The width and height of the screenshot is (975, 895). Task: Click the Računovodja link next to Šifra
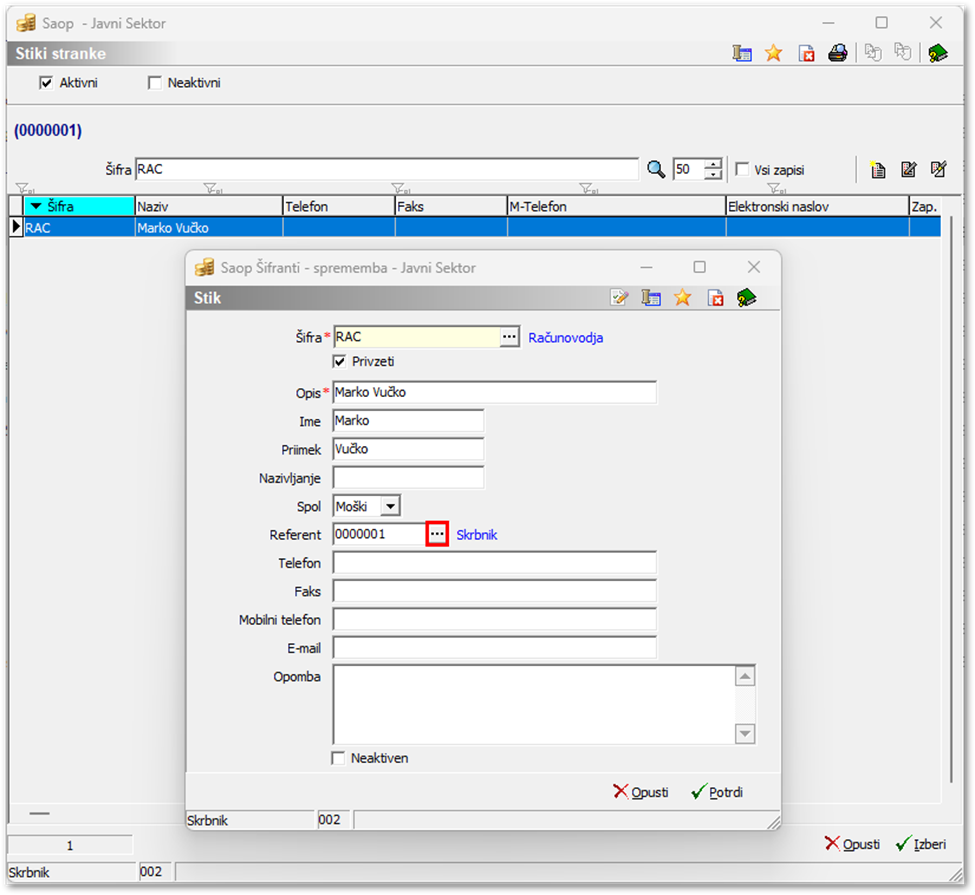click(x=566, y=338)
